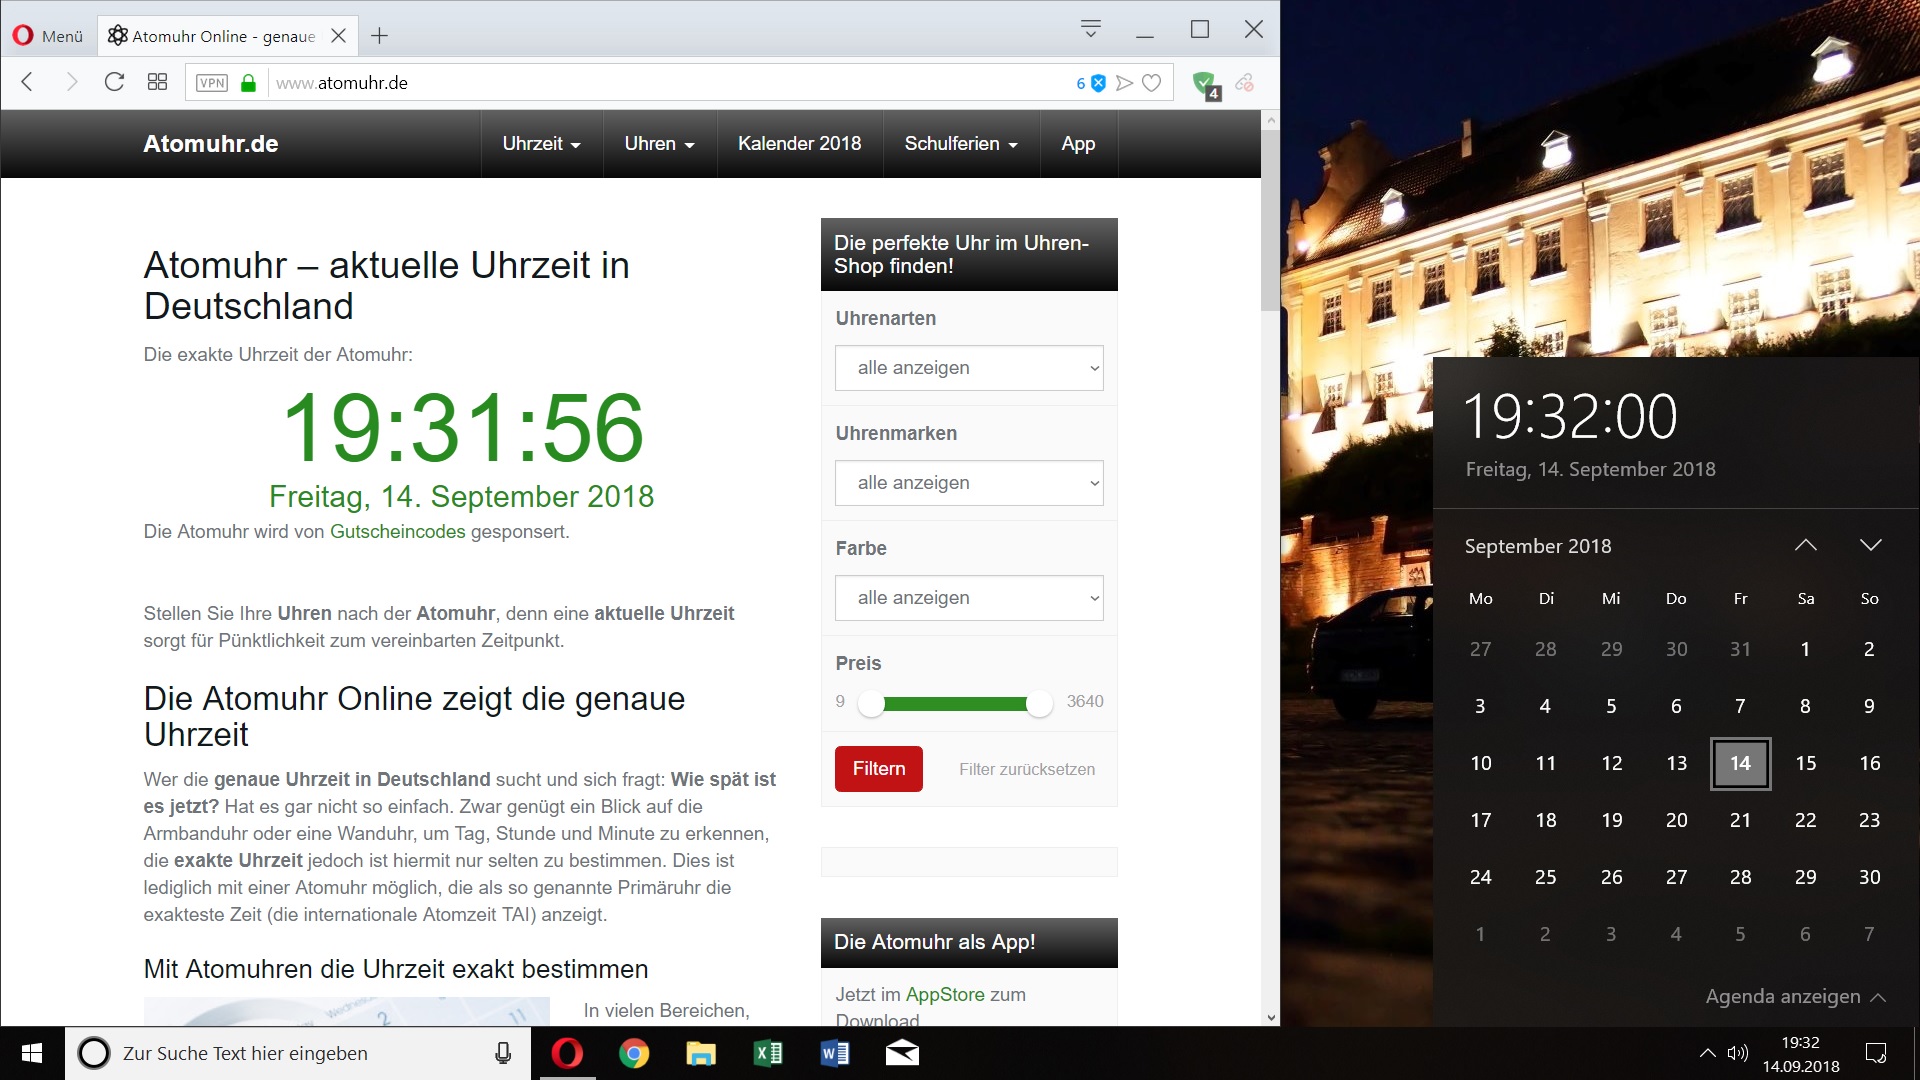Launch Word from the taskbar
1920x1080 pixels.
pyautogui.click(x=835, y=1053)
